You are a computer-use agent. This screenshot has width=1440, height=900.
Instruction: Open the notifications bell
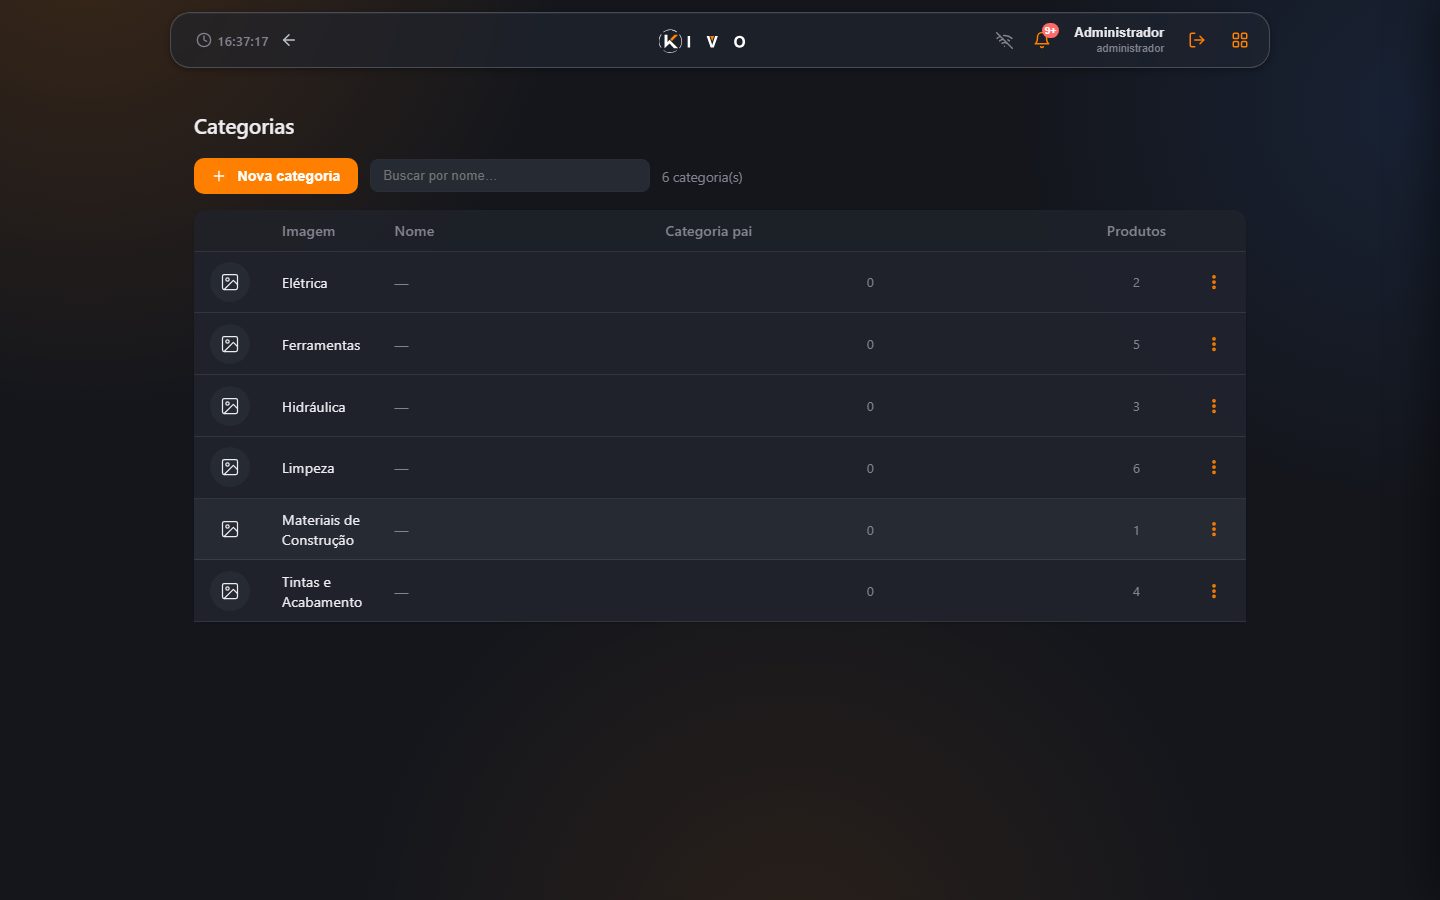(1042, 40)
